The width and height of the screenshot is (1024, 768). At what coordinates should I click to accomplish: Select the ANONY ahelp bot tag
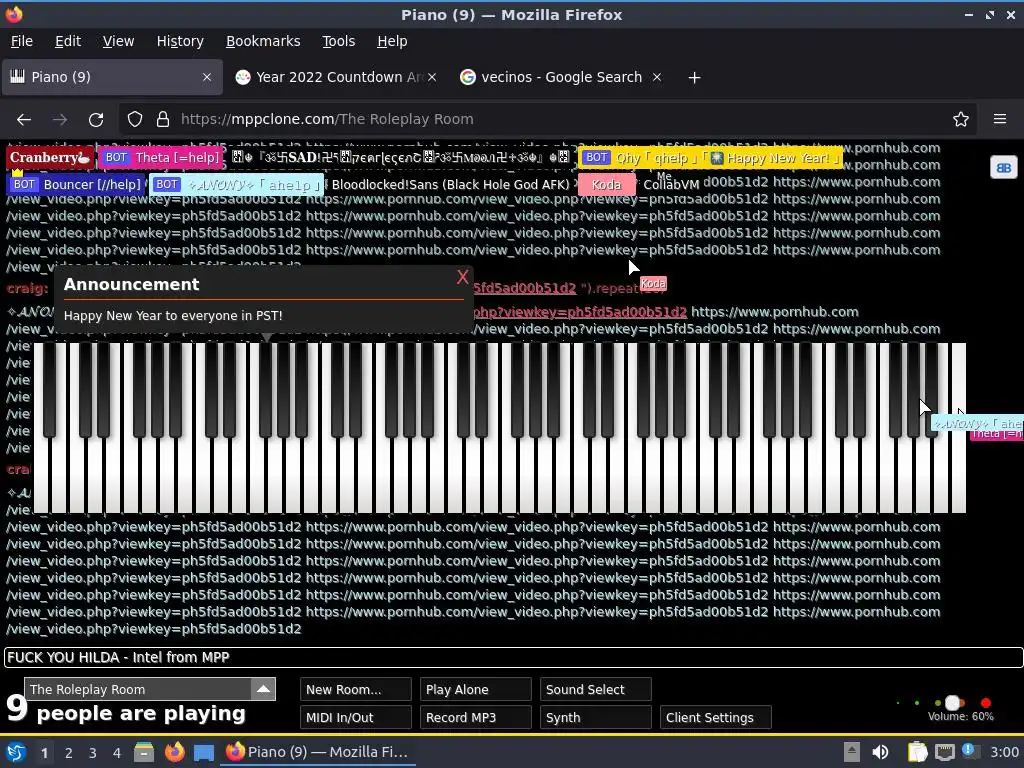coord(236,184)
